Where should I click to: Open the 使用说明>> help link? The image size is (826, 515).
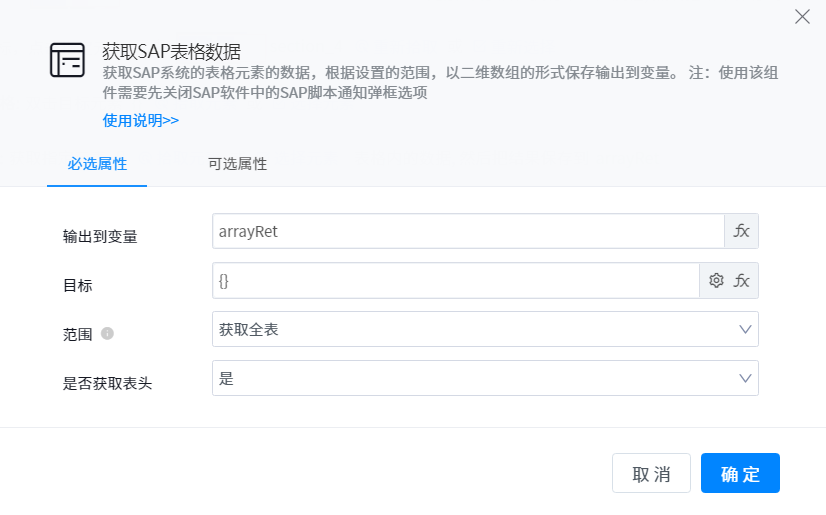click(x=140, y=120)
